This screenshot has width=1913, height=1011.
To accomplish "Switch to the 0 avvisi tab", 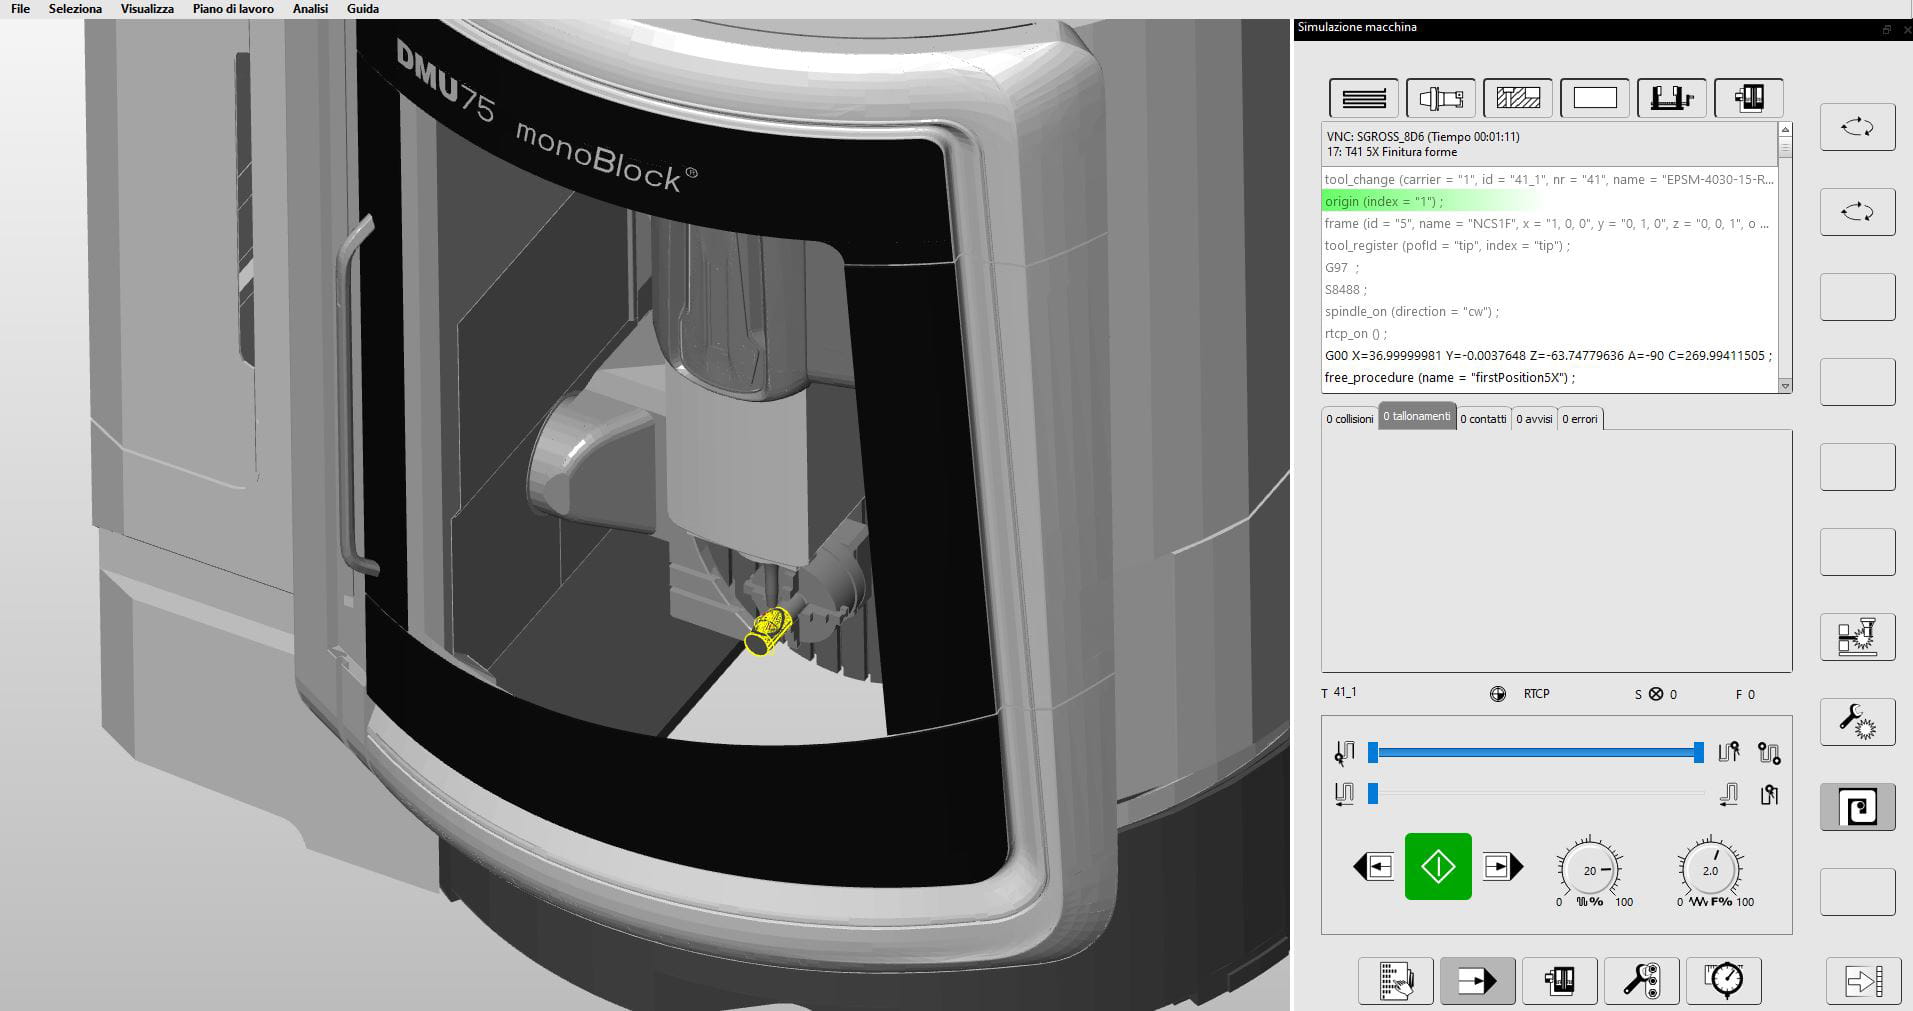I will click(1534, 419).
